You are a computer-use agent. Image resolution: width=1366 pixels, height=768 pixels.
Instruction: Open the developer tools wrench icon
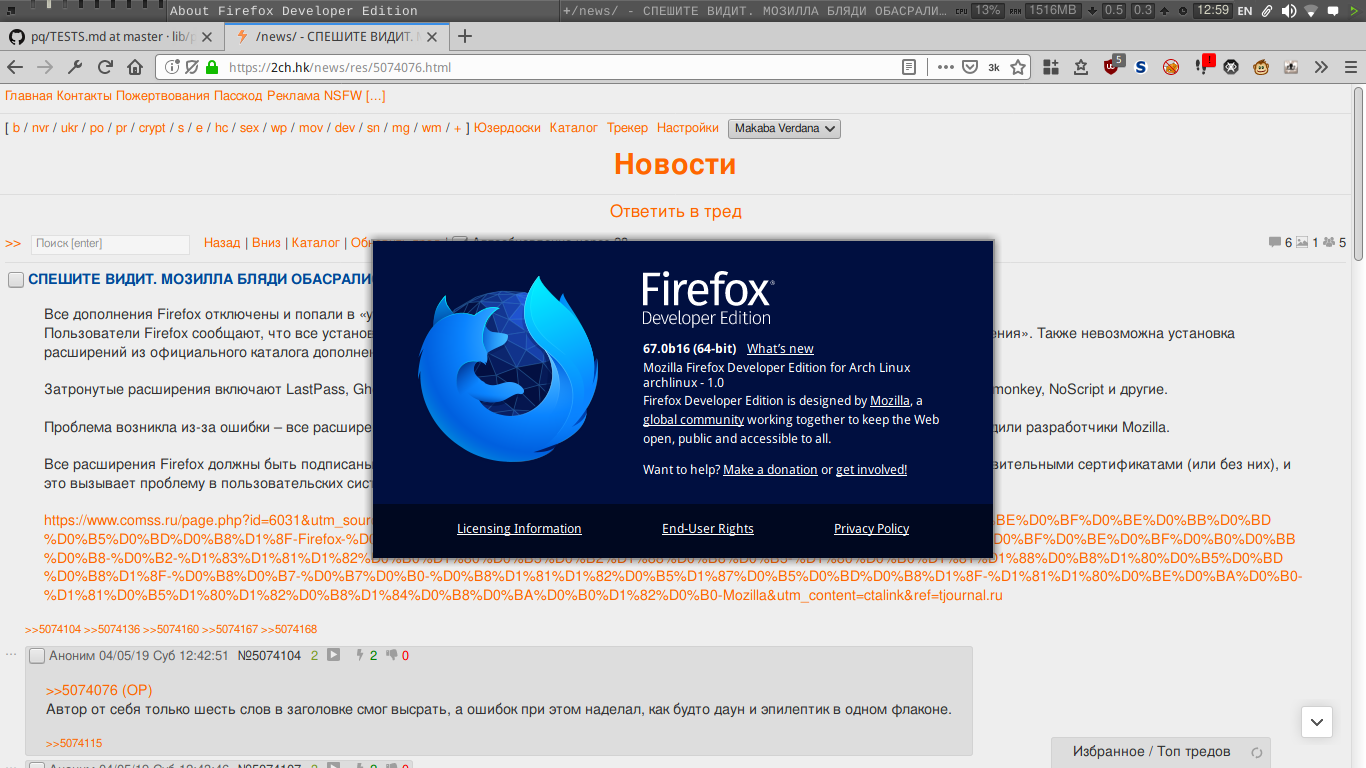click(75, 67)
